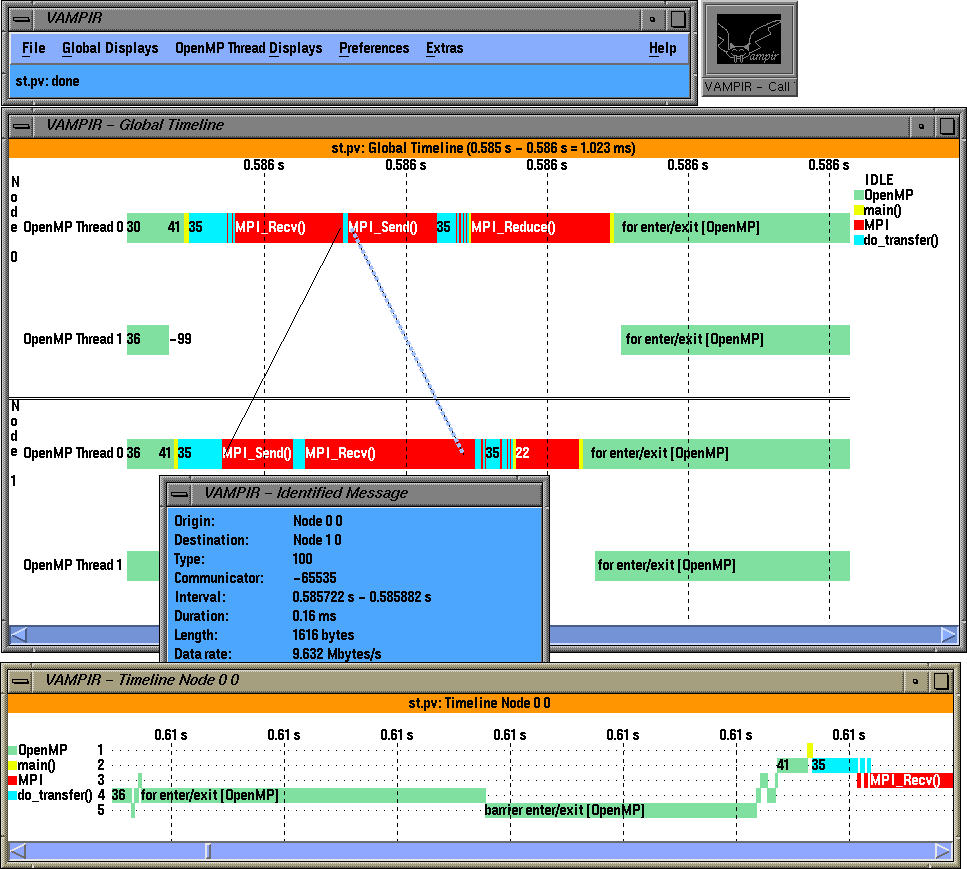
Task: Click the Duration value '0.16 ms'
Action: pyautogui.click(x=315, y=616)
